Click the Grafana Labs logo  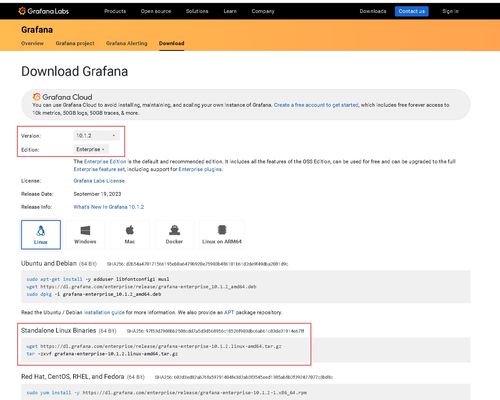[x=44, y=11]
